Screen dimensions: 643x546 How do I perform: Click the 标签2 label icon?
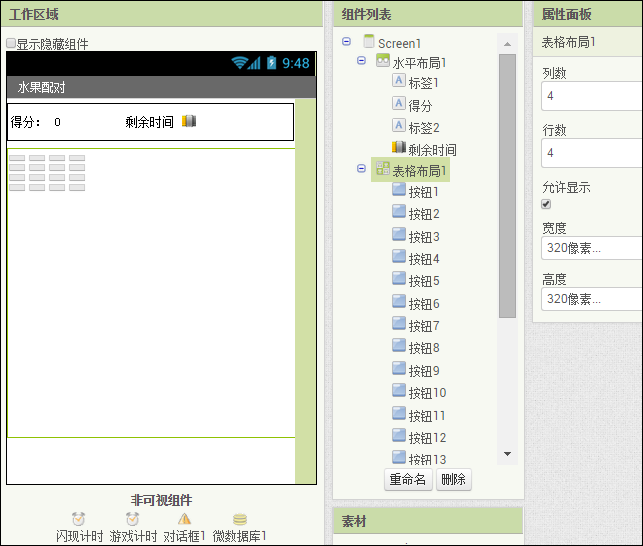399,125
